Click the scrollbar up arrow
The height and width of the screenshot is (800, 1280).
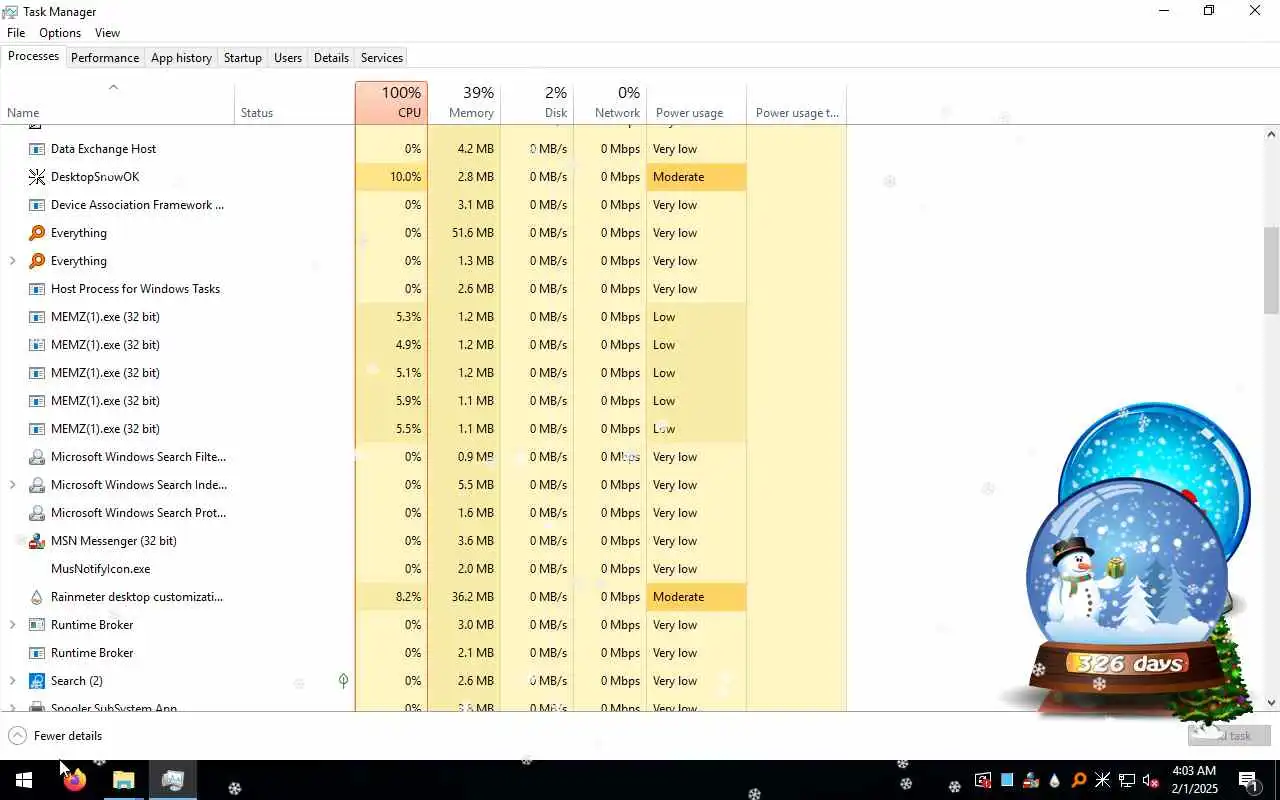point(1271,134)
